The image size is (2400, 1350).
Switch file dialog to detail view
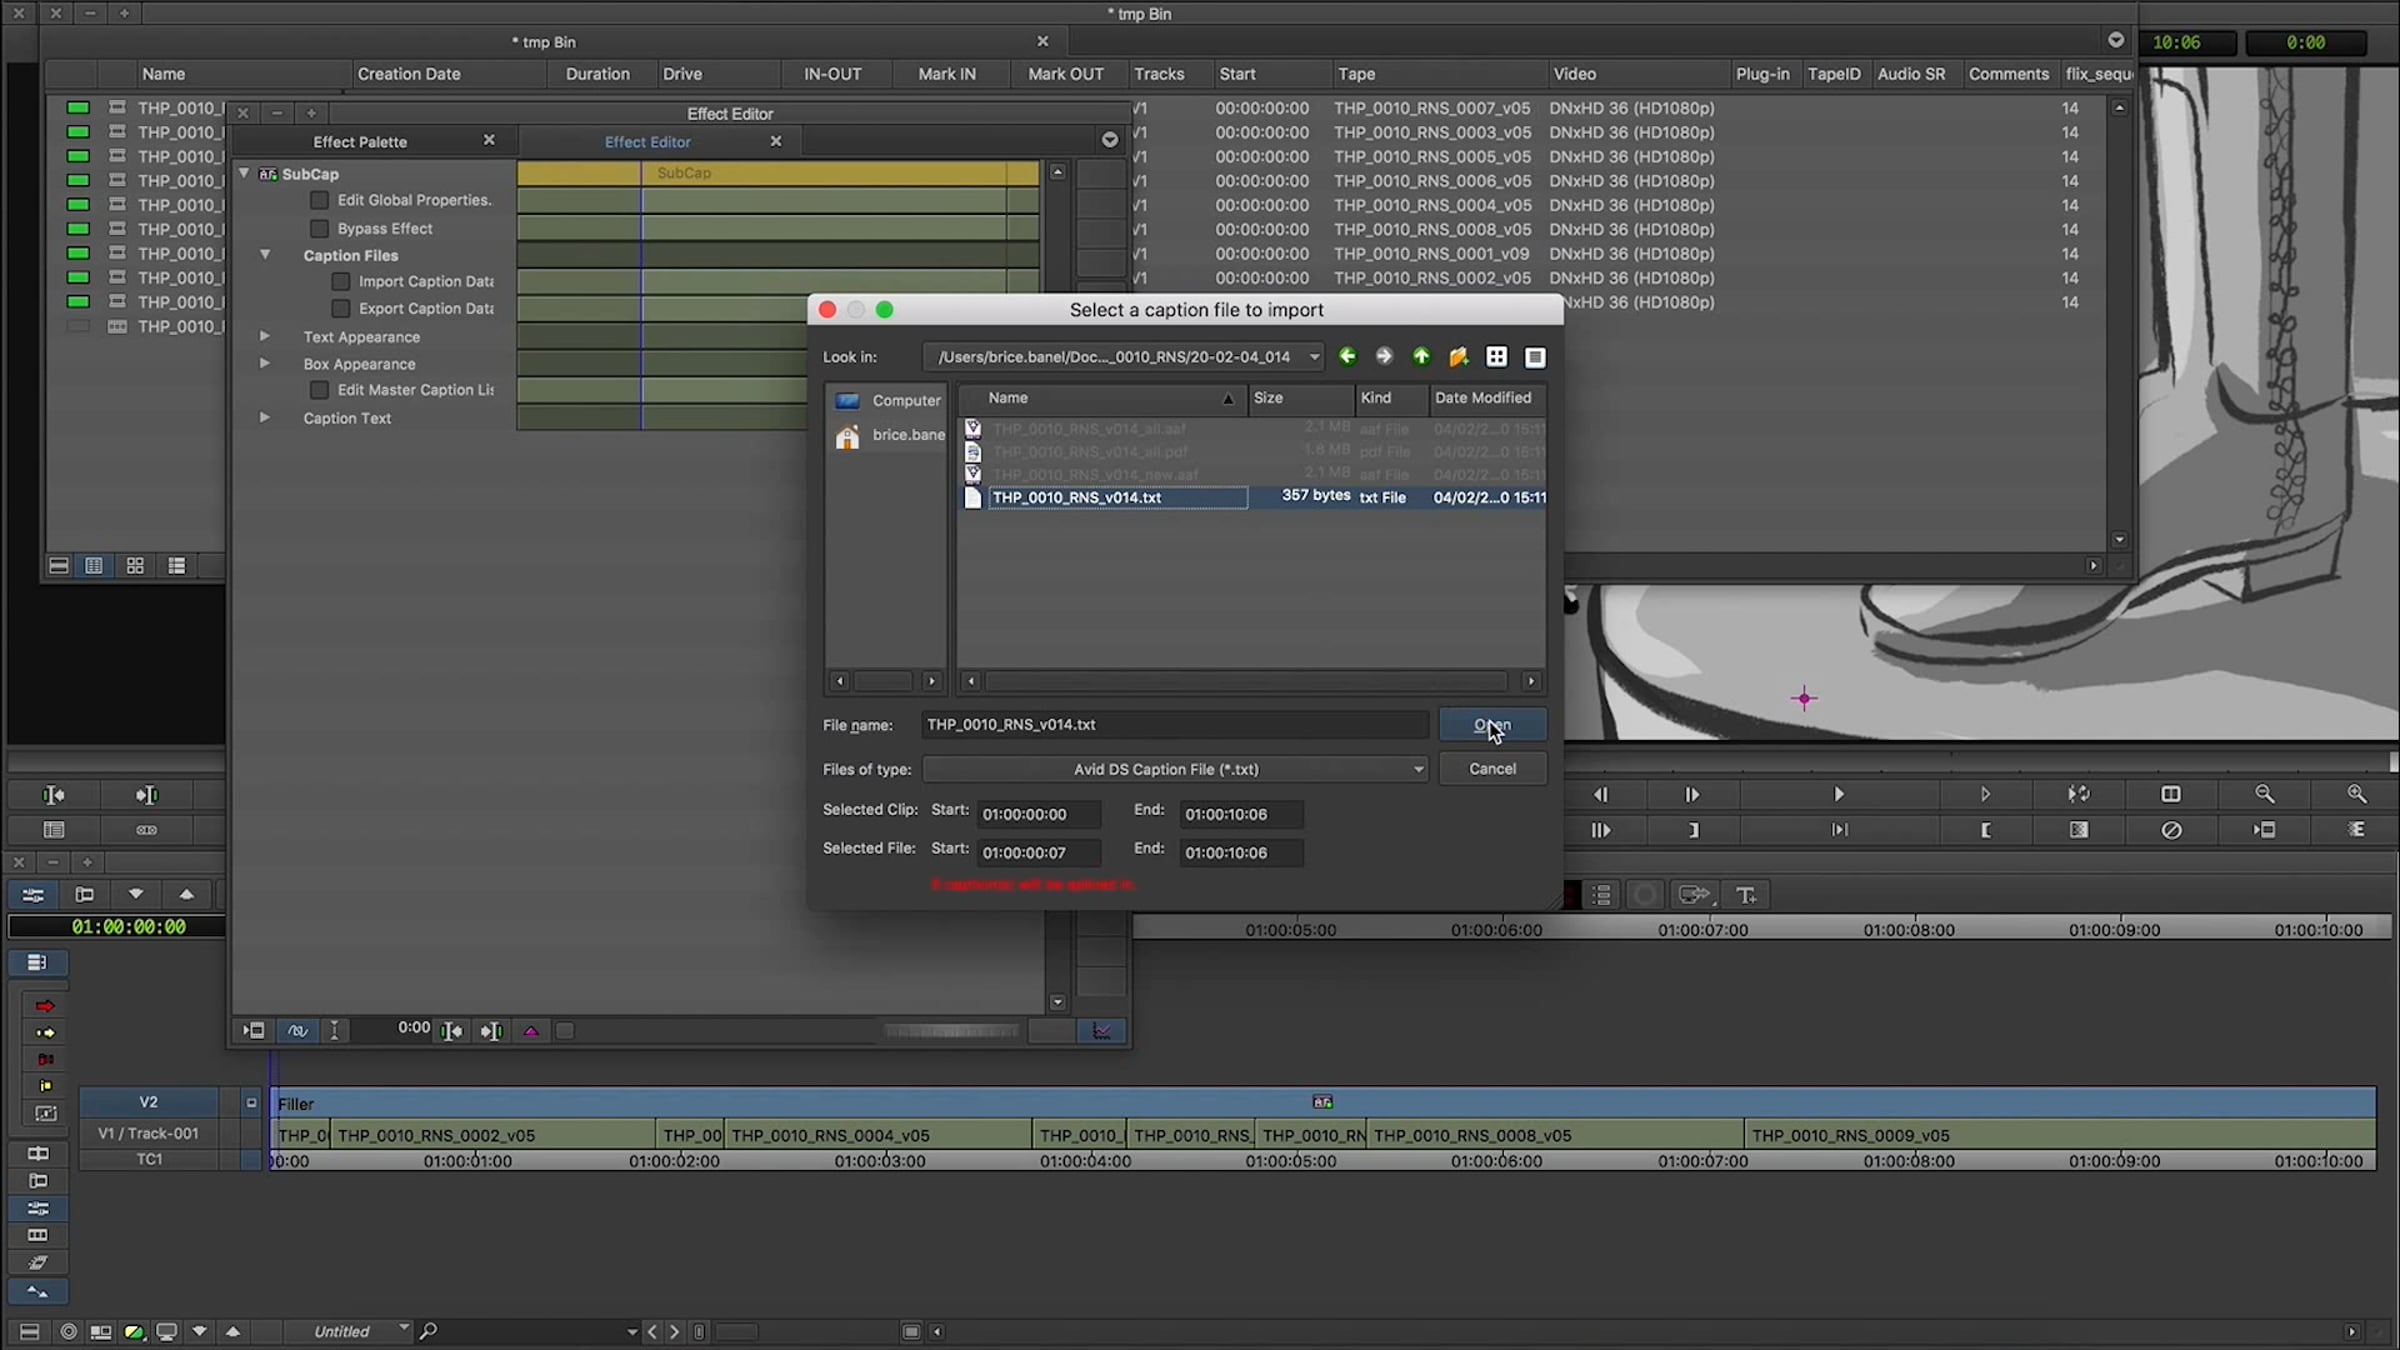pos(1535,357)
